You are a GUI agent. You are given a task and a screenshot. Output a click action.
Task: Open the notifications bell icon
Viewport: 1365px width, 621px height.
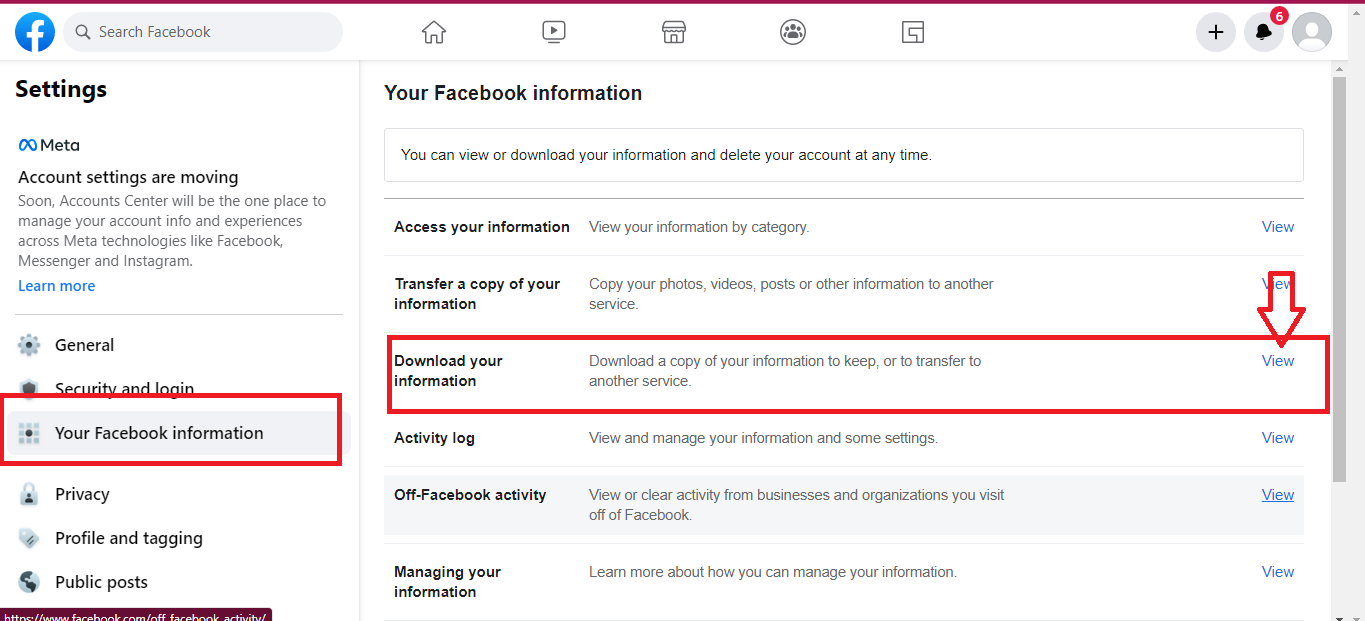tap(1264, 32)
